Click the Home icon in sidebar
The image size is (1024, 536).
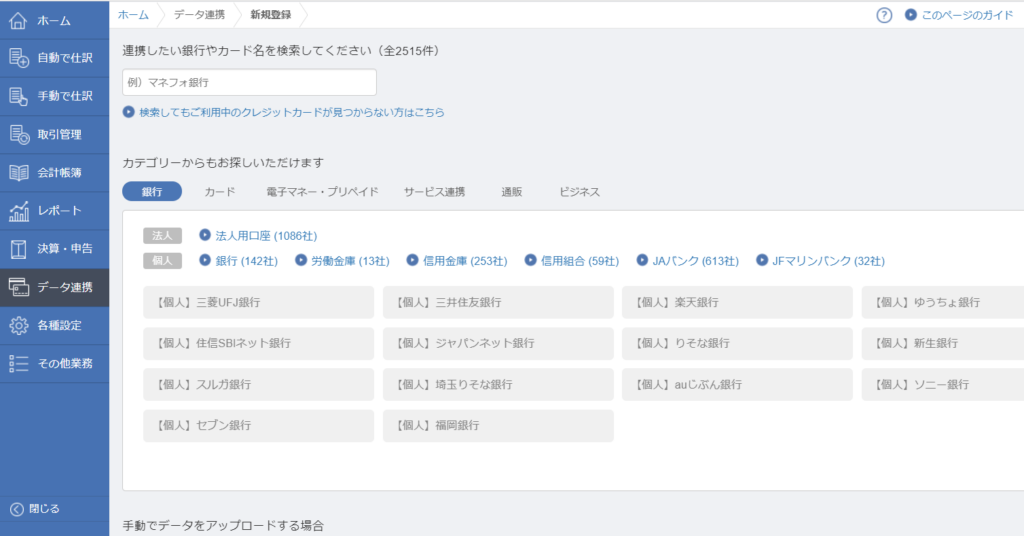click(18, 20)
